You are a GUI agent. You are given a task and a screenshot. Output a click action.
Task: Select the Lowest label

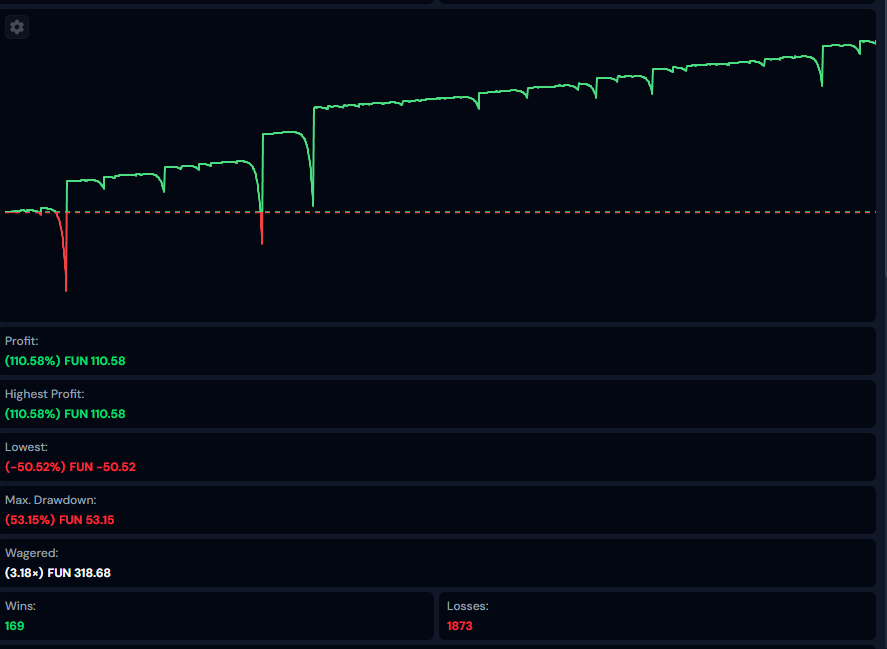tap(26, 447)
